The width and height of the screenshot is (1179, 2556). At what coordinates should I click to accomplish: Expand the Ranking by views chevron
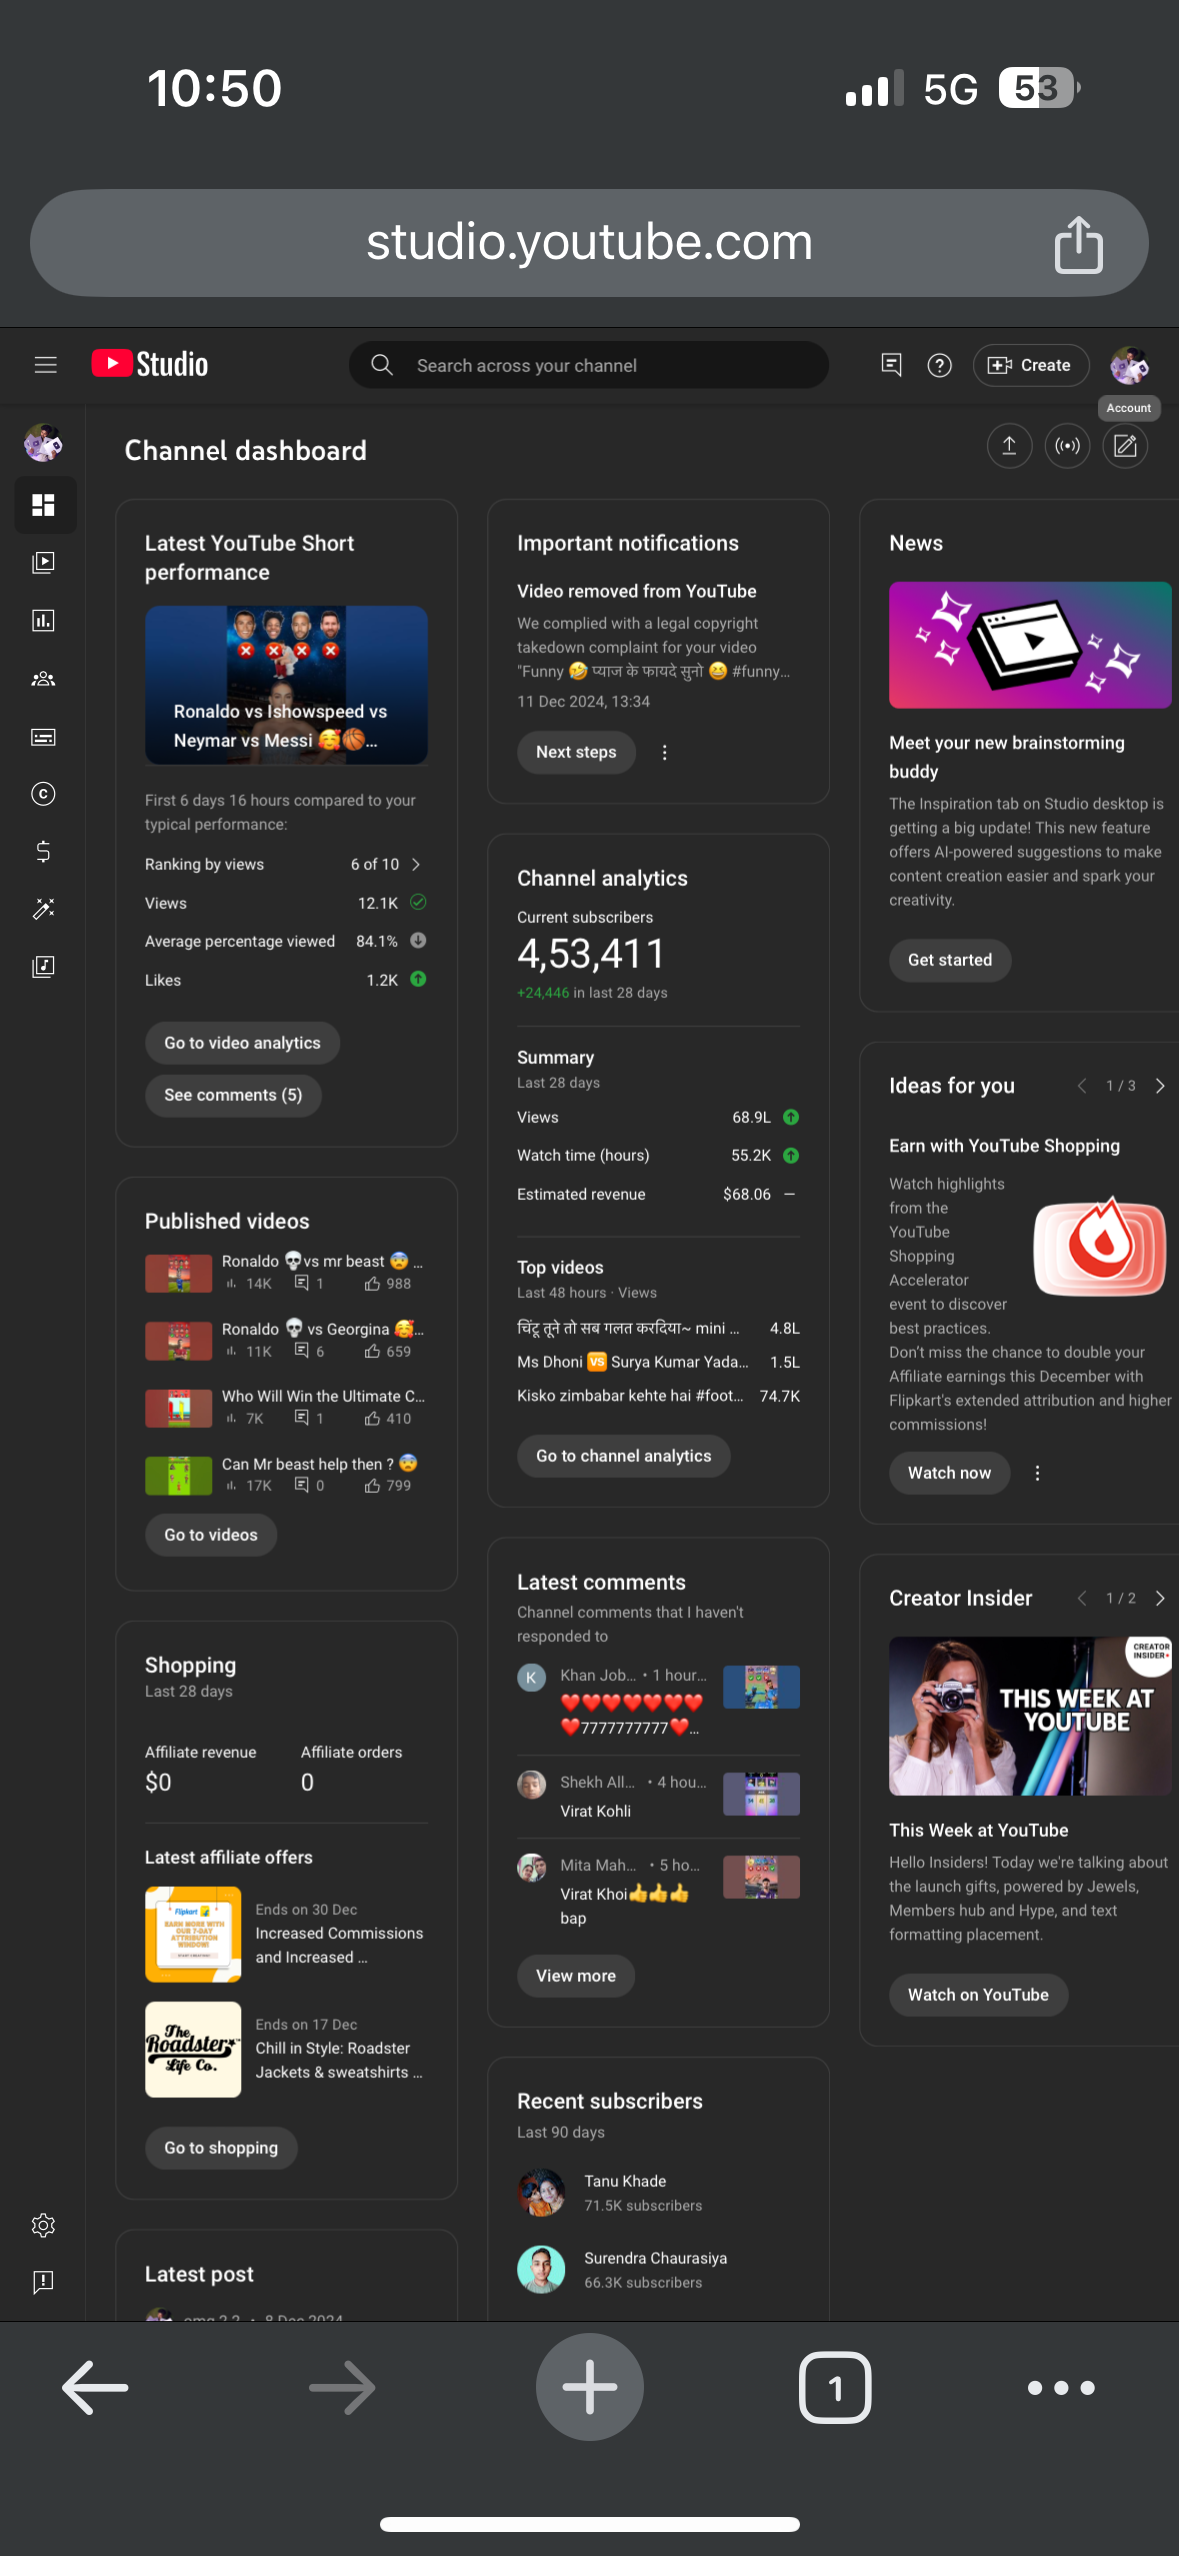pos(416,864)
